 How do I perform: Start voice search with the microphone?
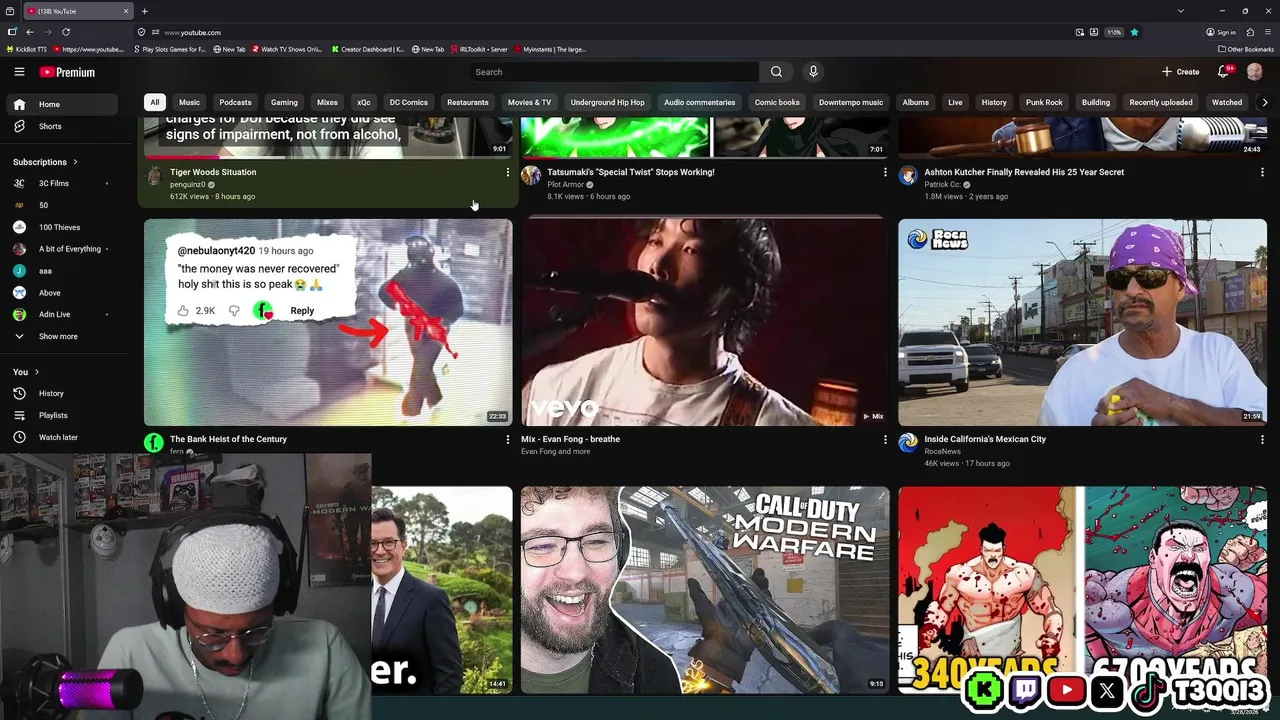coord(813,72)
